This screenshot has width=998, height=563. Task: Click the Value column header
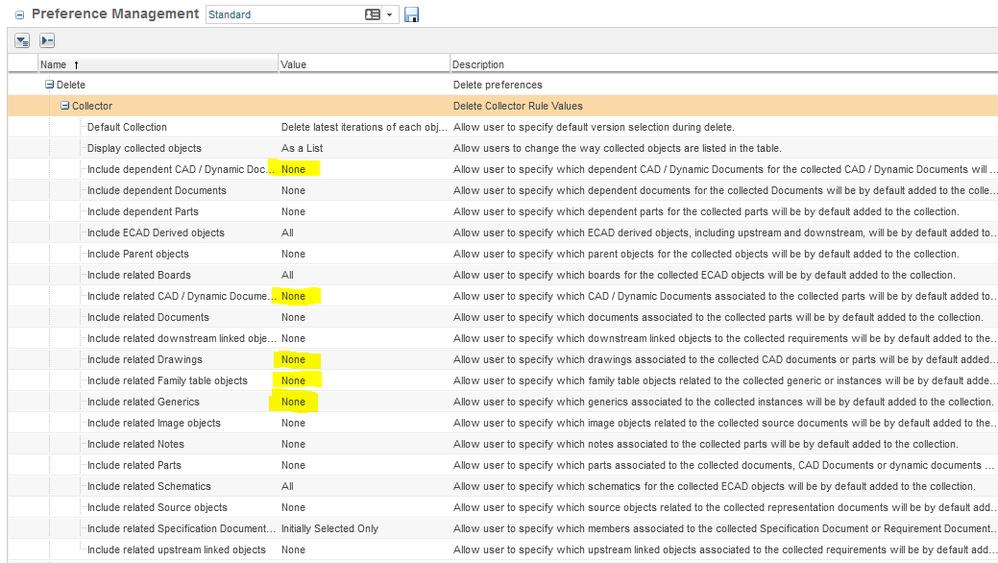point(294,64)
